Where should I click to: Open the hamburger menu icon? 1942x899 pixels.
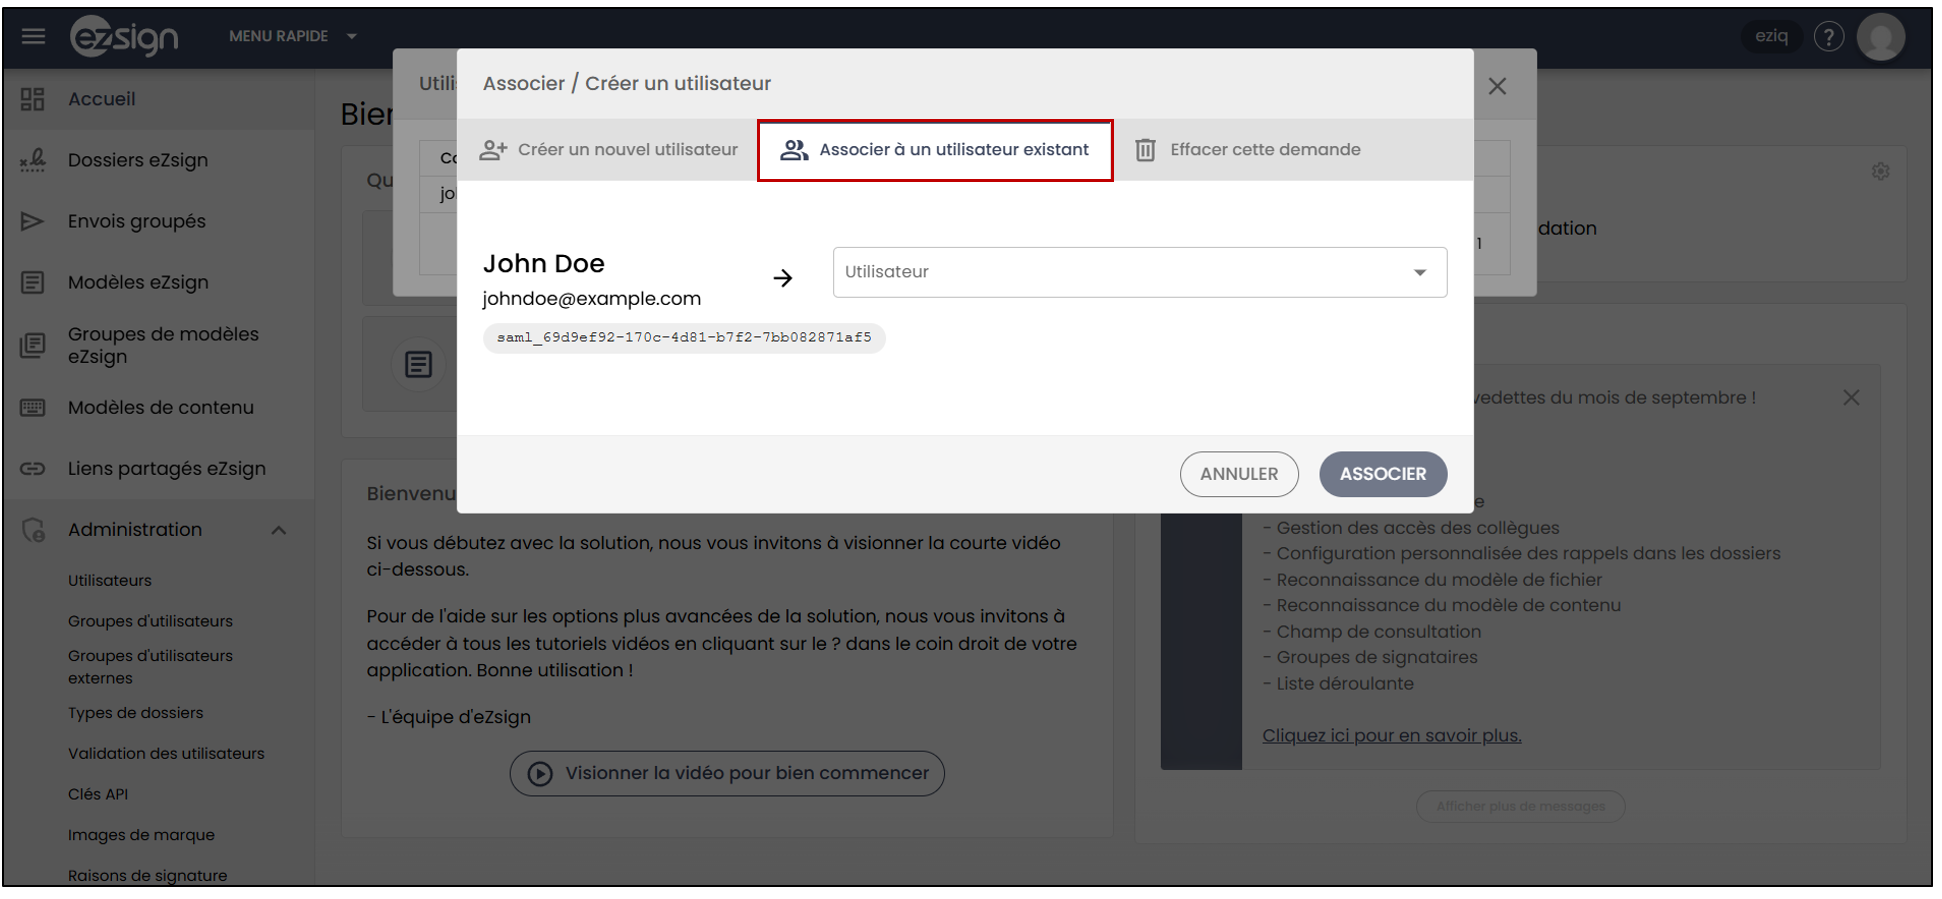[x=33, y=36]
